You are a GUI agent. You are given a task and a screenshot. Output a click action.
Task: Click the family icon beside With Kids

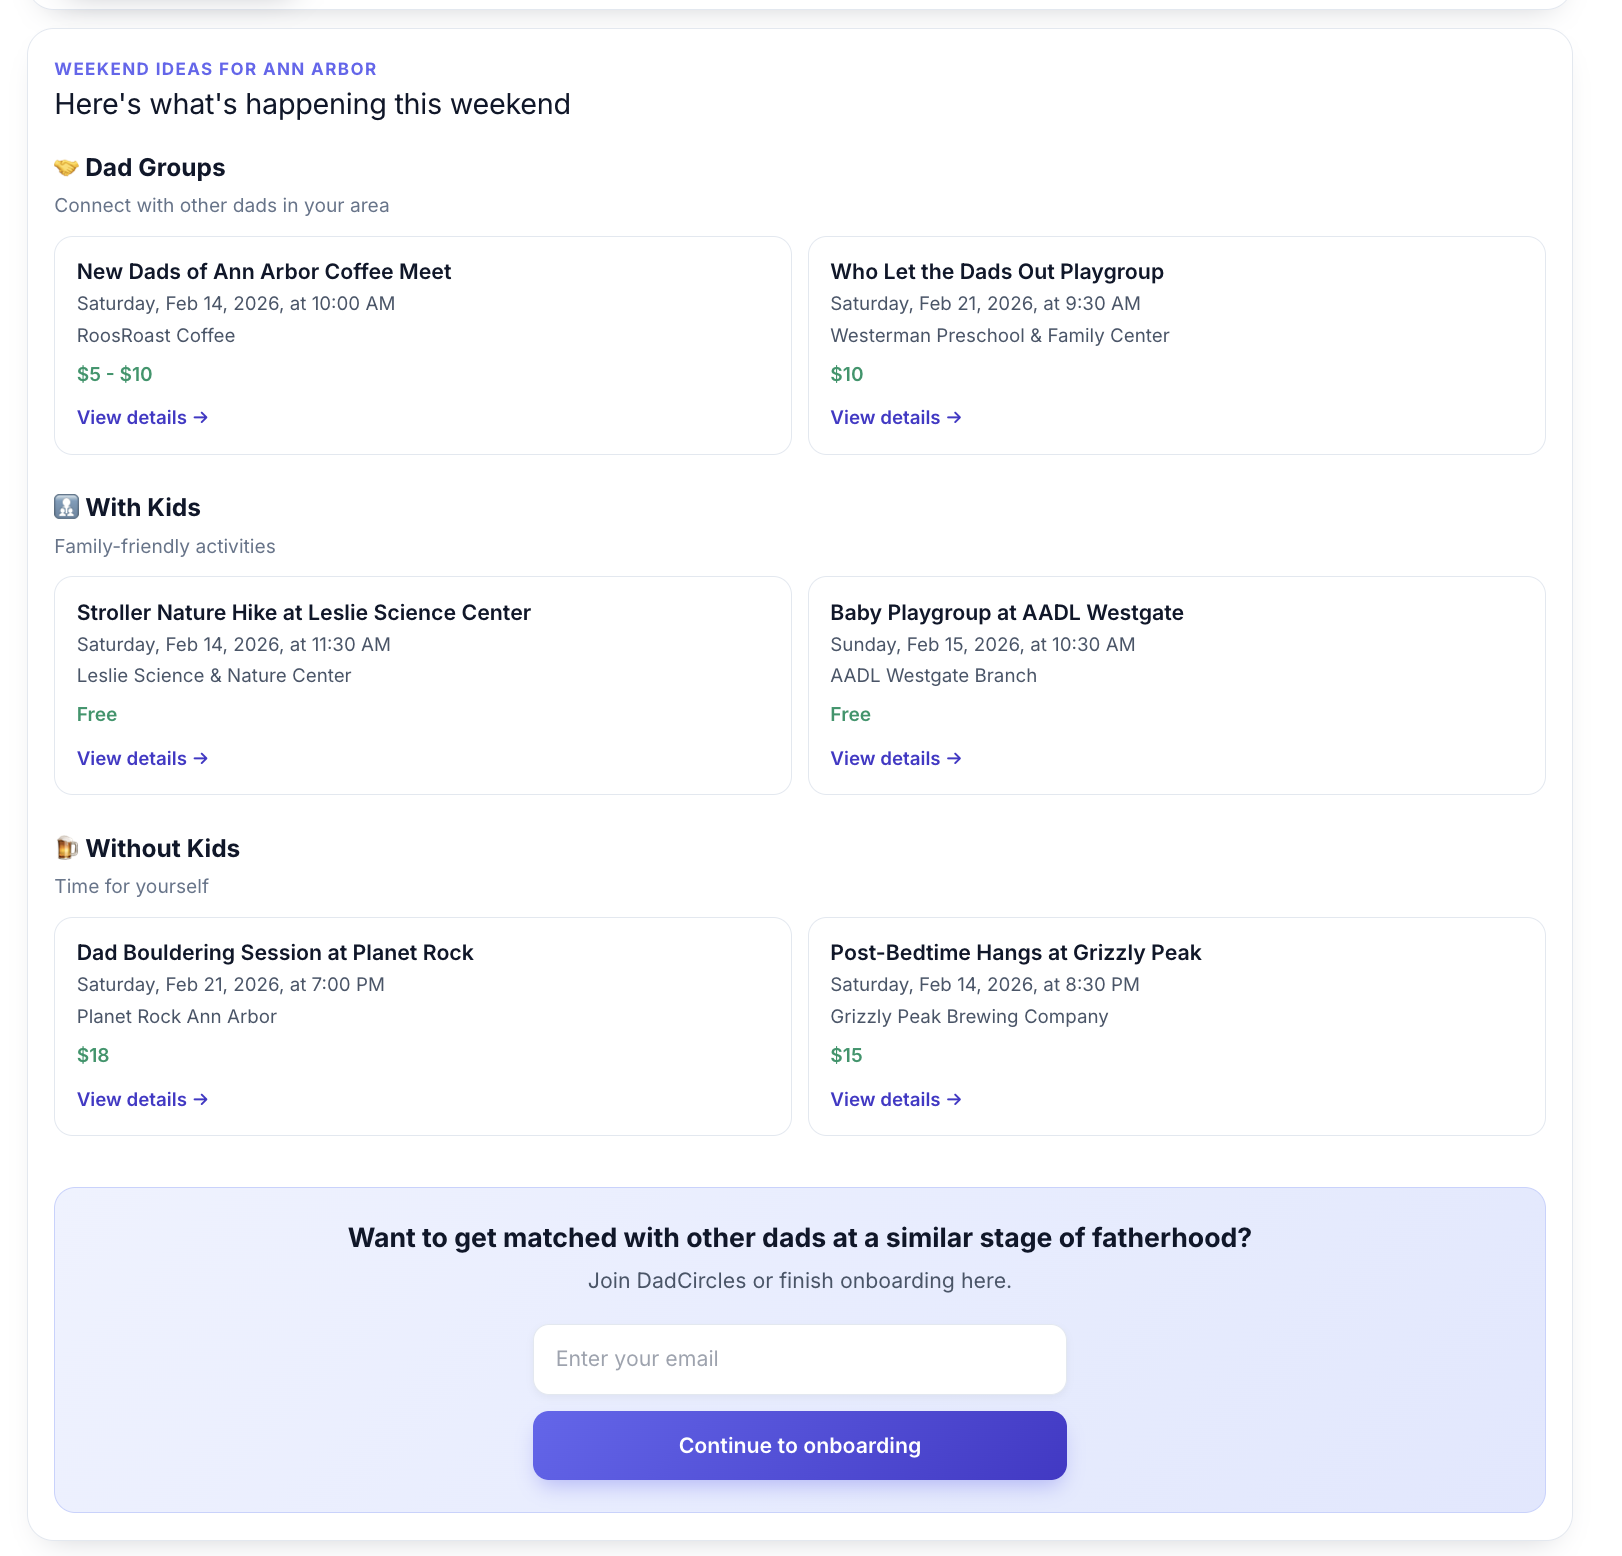pos(66,507)
